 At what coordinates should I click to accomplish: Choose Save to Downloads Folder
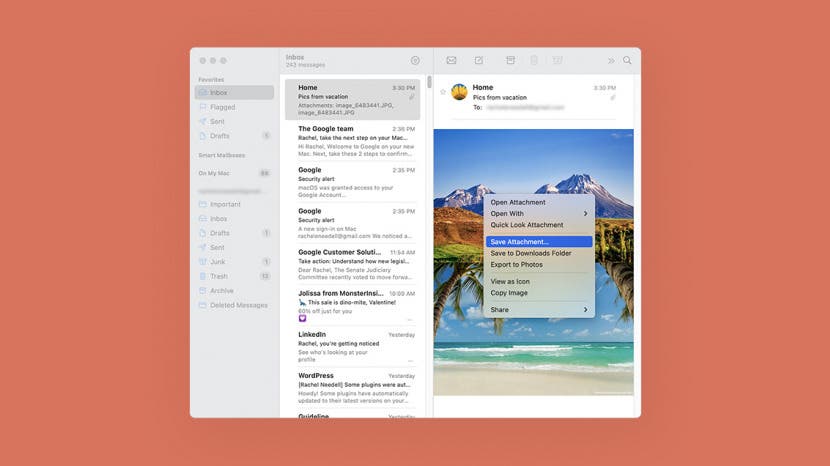pos(539,253)
